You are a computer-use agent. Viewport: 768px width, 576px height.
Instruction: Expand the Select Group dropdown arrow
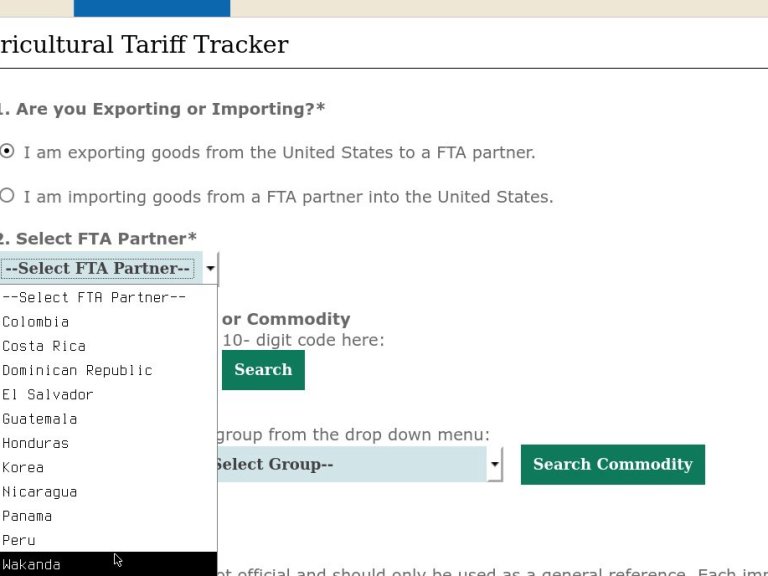pos(494,464)
